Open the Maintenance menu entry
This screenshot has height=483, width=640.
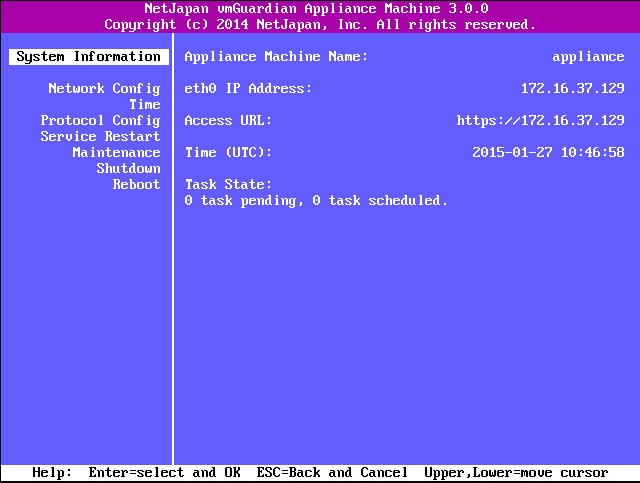[x=116, y=152]
